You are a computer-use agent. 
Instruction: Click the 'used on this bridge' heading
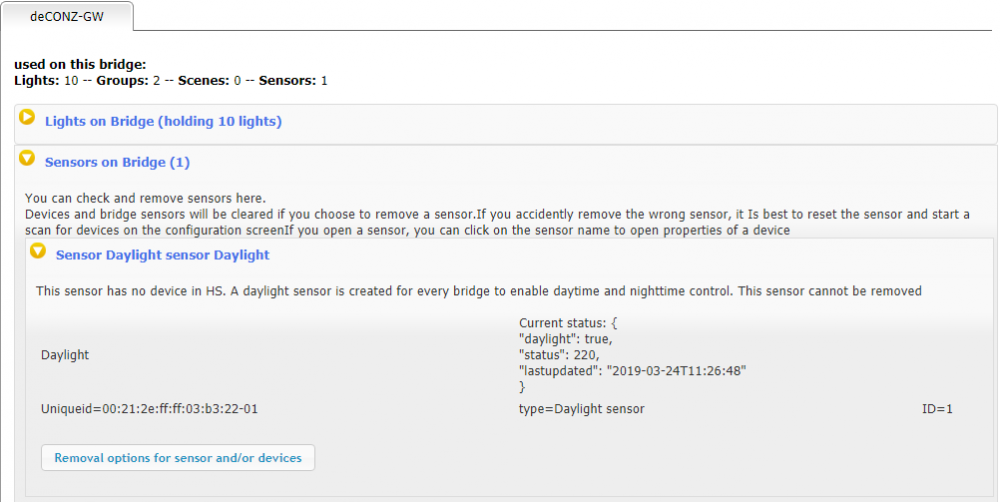coord(80,65)
